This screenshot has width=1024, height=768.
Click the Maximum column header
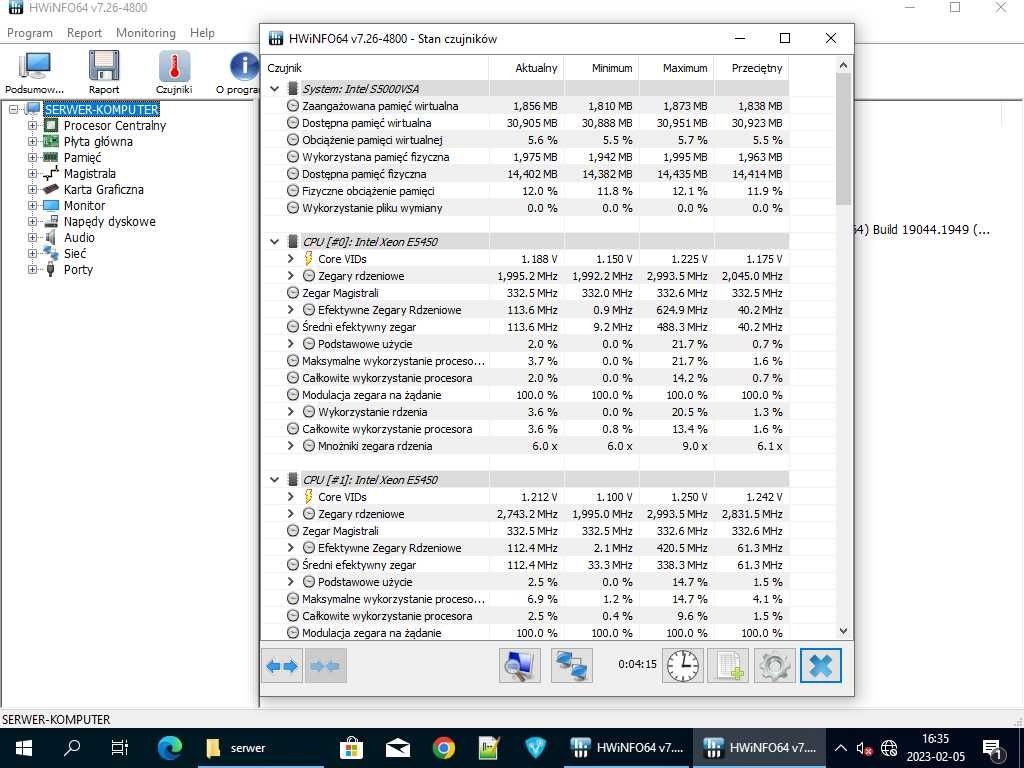coord(677,68)
